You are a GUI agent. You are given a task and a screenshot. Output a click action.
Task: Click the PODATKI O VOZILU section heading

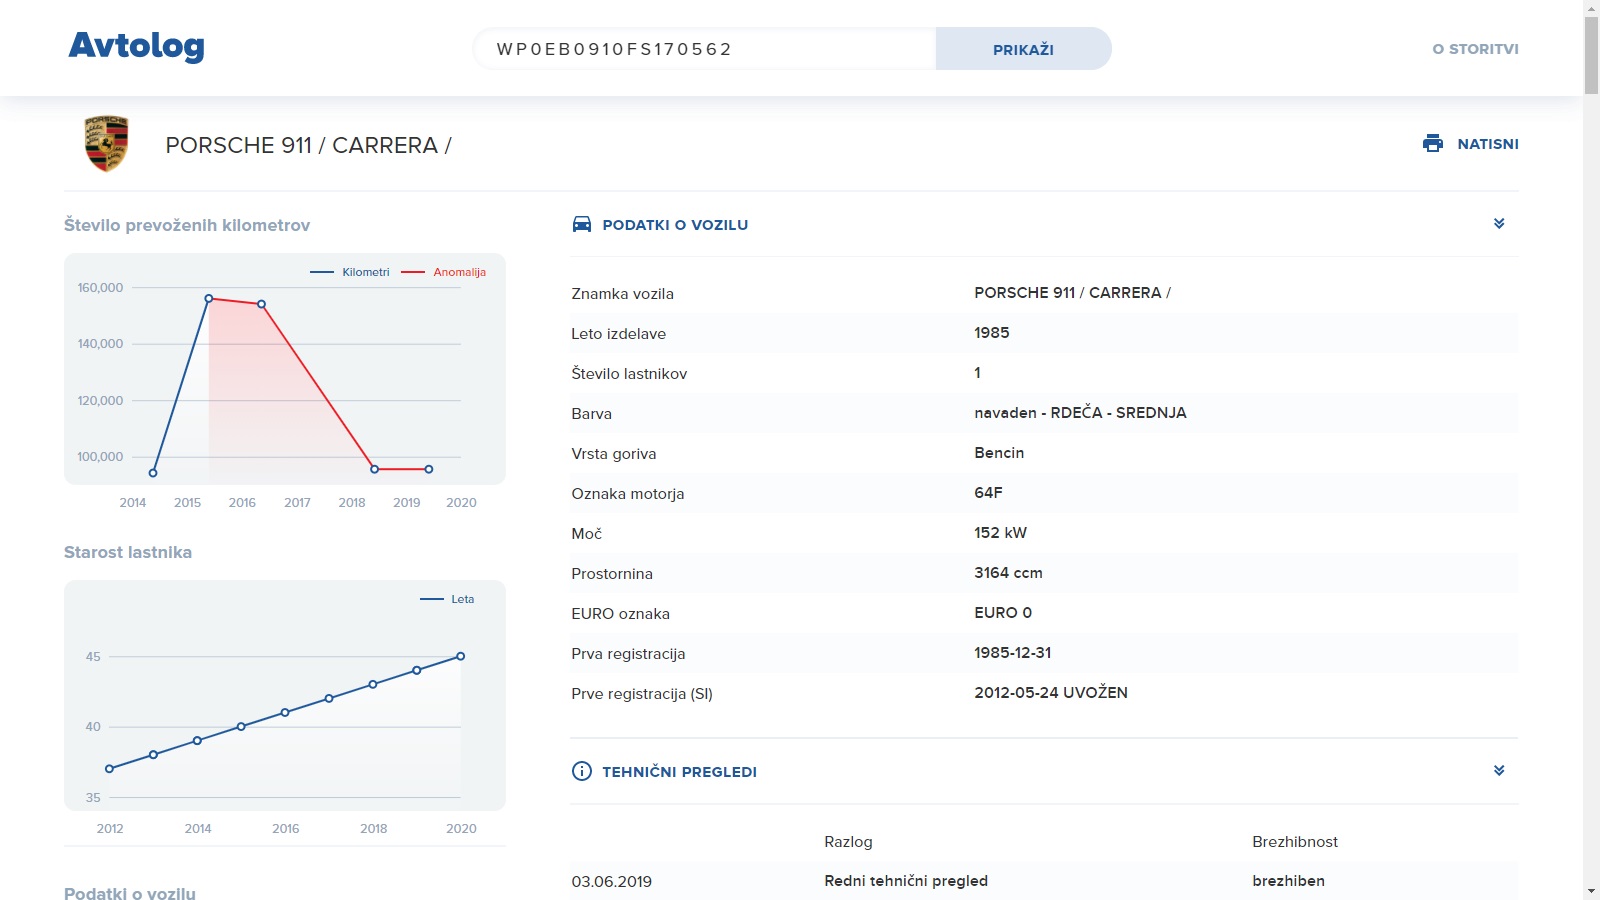pos(675,225)
